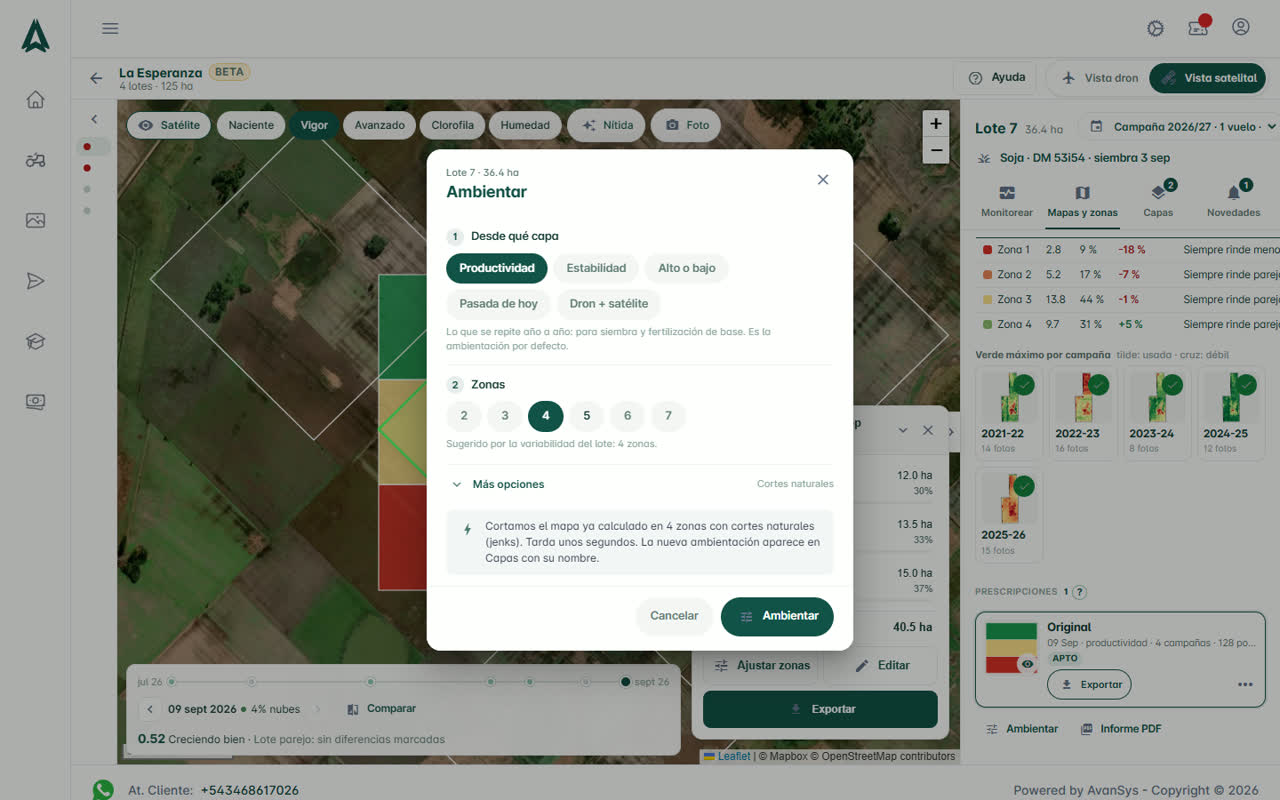Cancel the Ambientar dialog
Screen dimensions: 1280x800
(674, 616)
